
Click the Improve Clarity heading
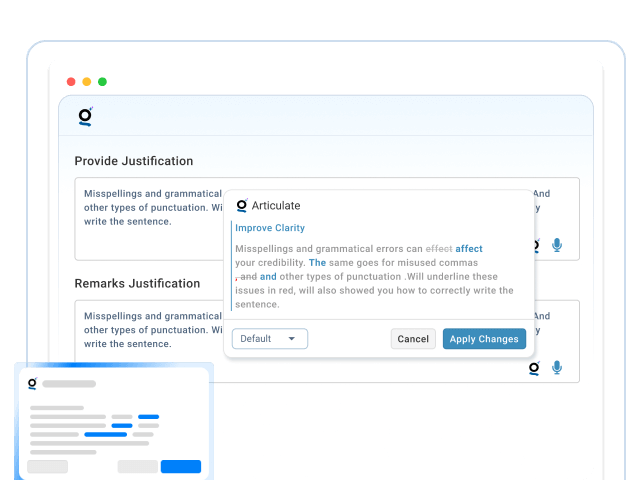[270, 228]
